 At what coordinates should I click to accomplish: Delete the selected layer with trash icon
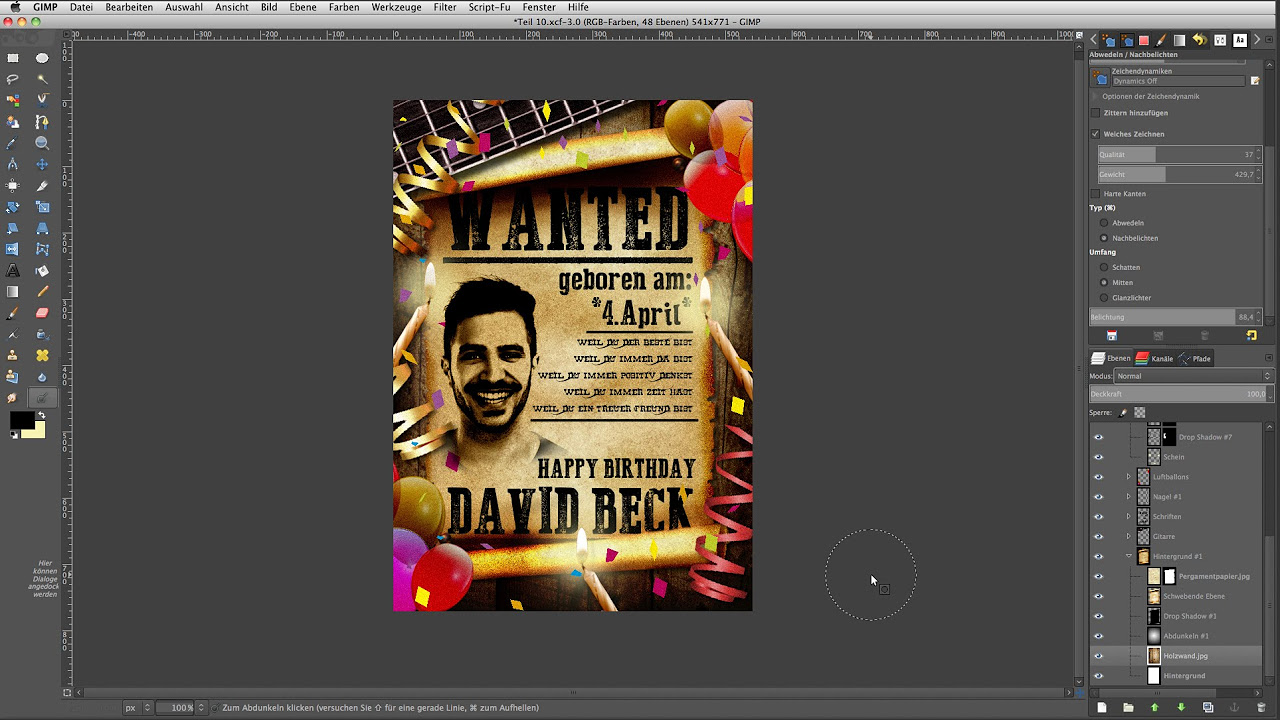click(1261, 707)
